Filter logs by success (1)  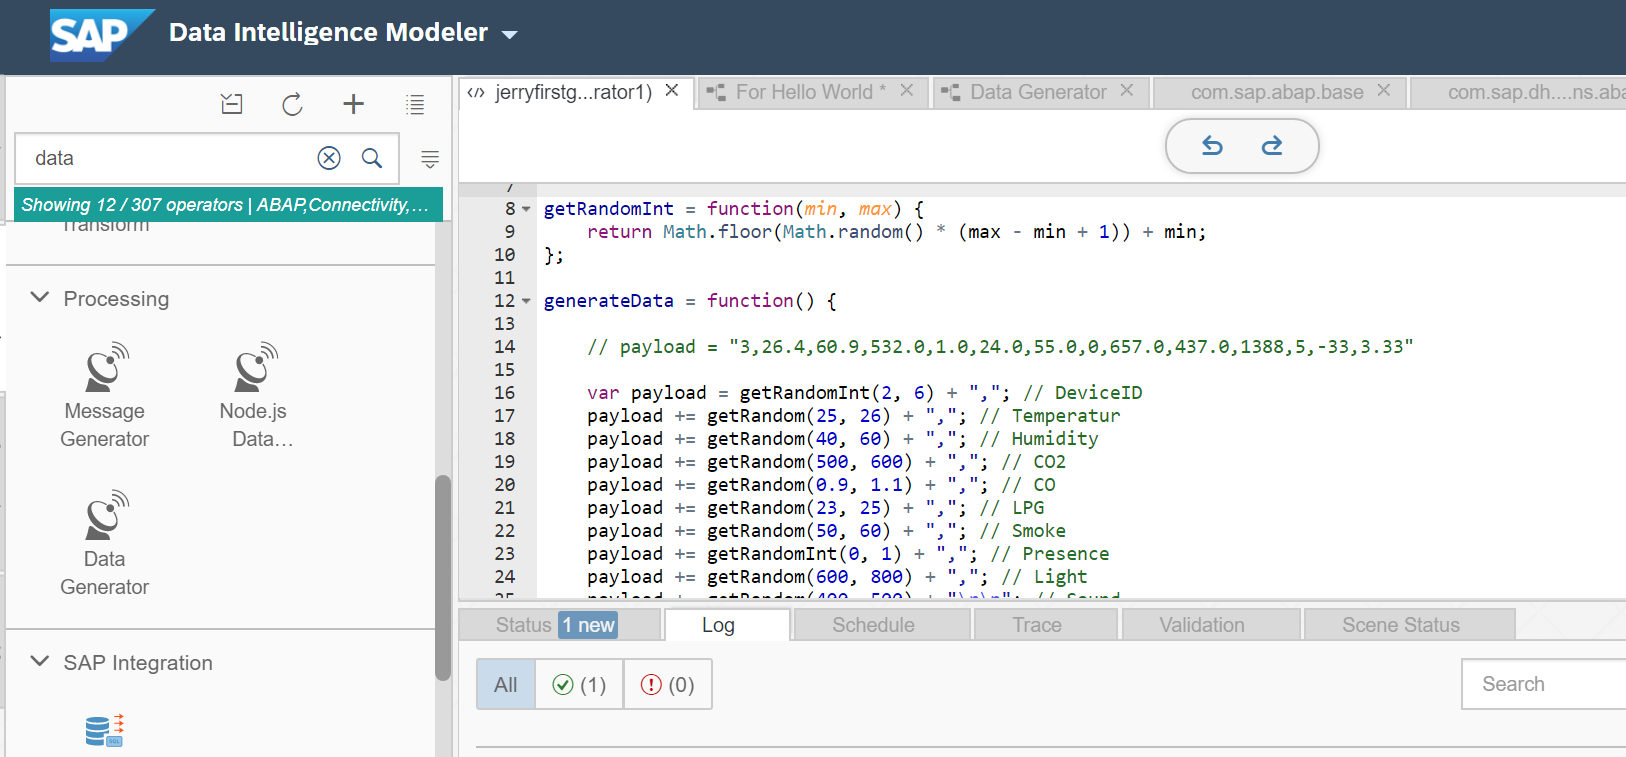579,684
